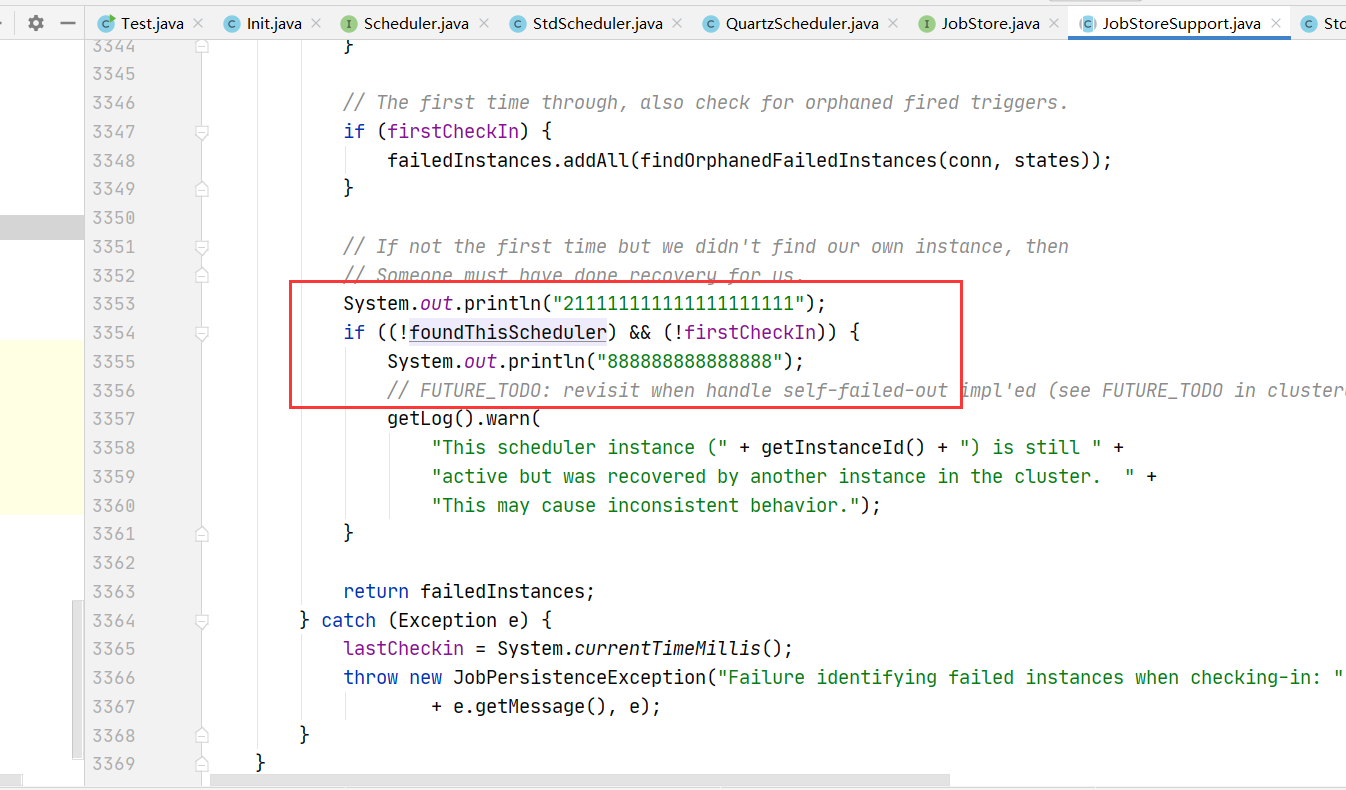Image resolution: width=1346 pixels, height=790 pixels.
Task: Toggle fold end marker at line 3361
Action: [202, 534]
